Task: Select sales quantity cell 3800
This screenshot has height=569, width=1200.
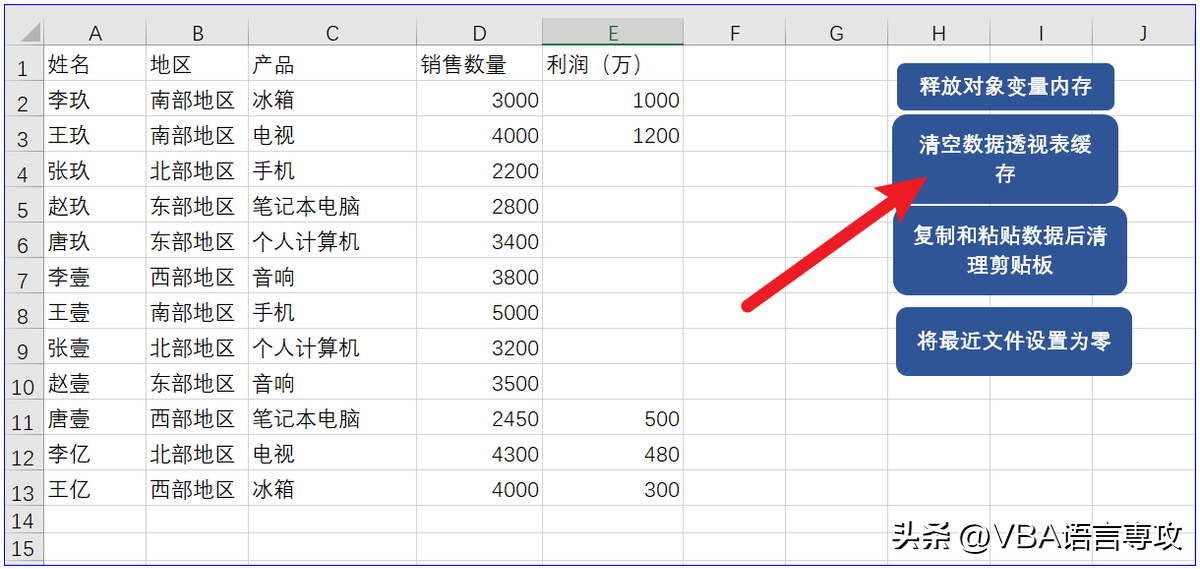Action: [x=479, y=277]
